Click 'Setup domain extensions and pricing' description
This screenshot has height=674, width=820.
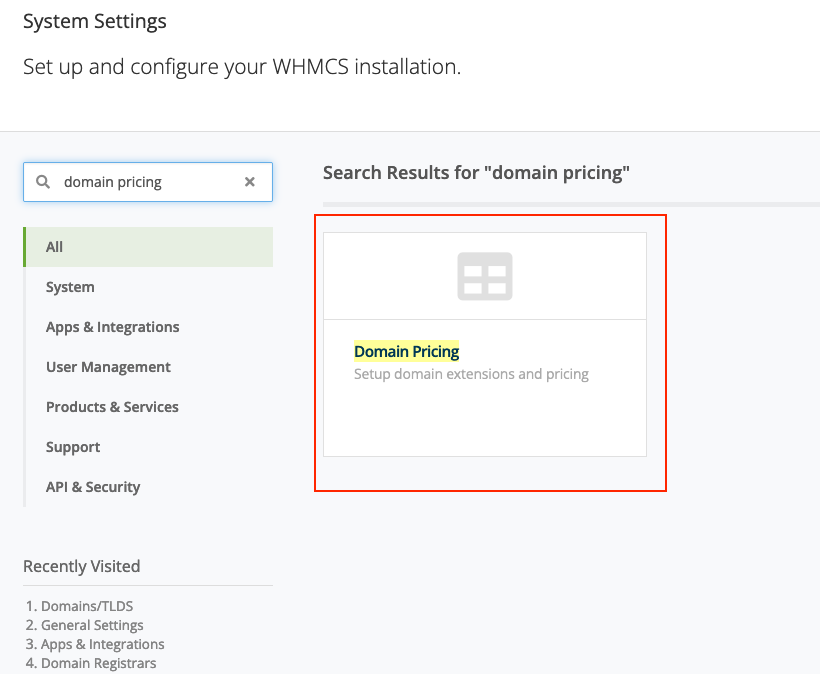pos(471,374)
